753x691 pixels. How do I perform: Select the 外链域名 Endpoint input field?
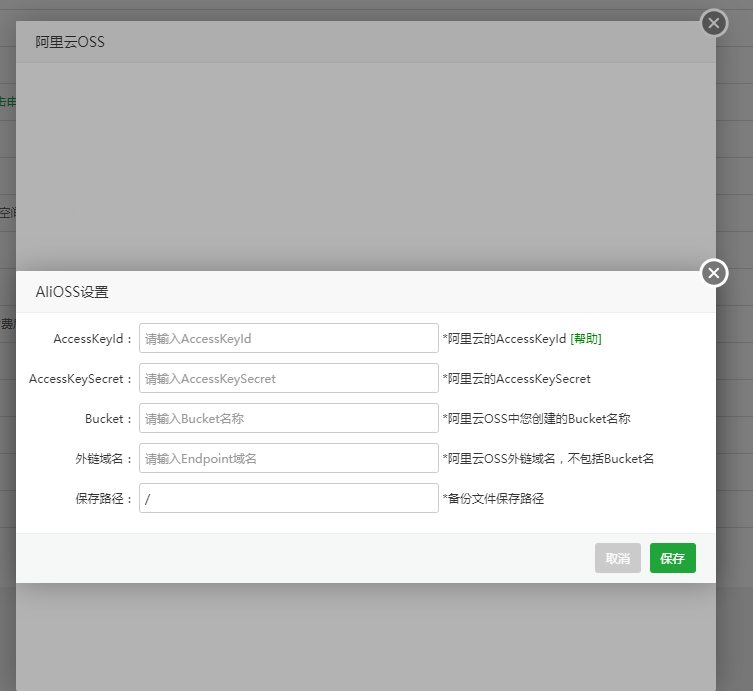(289, 458)
